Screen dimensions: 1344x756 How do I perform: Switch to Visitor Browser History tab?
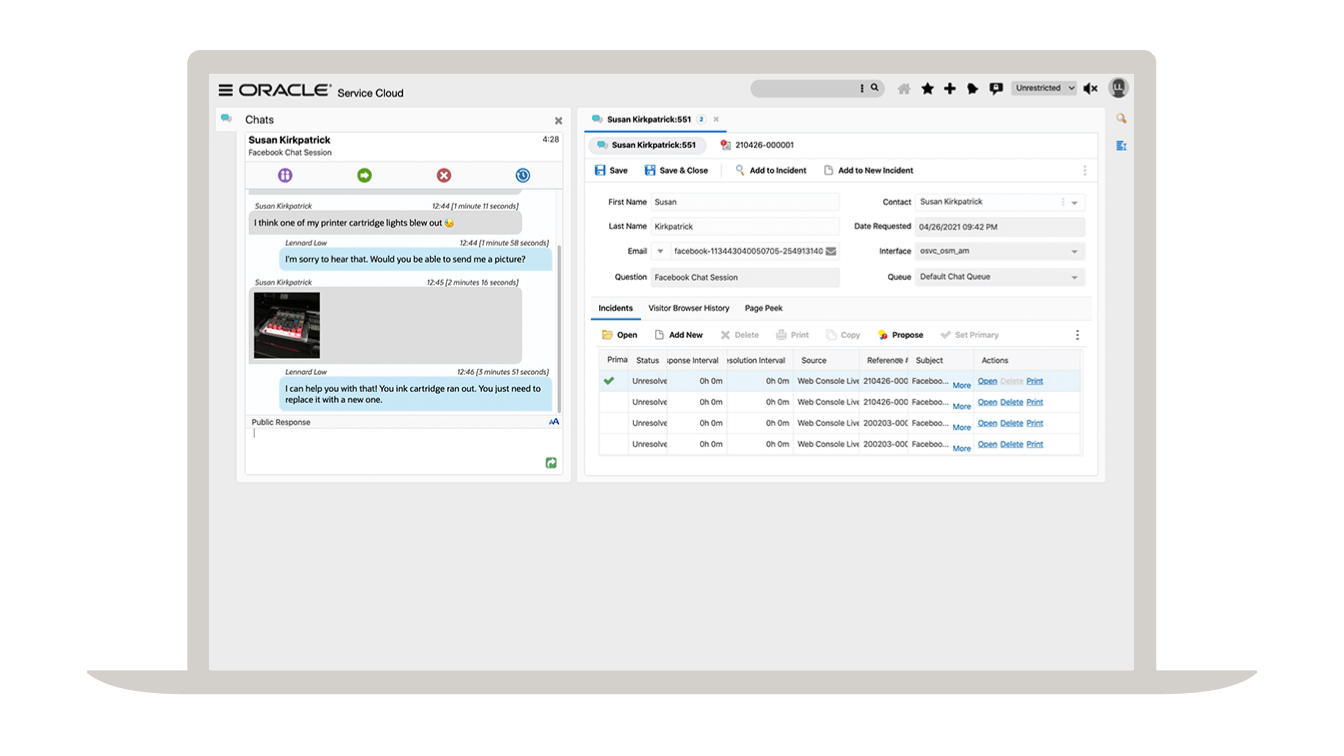tap(689, 309)
